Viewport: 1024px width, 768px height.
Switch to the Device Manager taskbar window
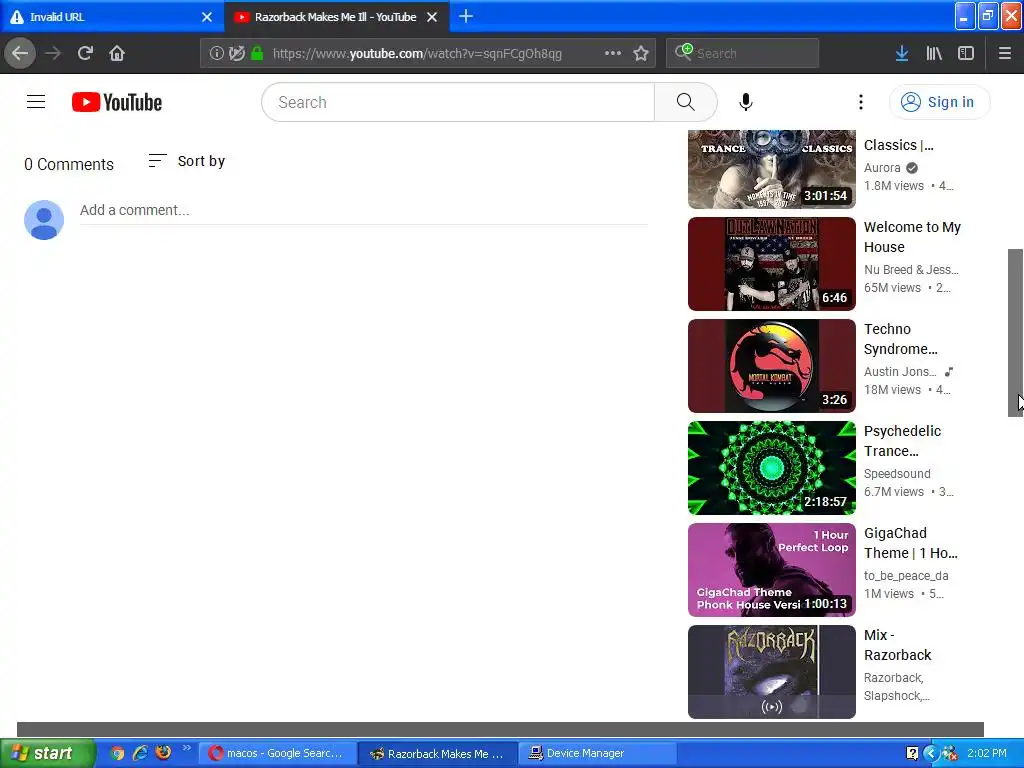tap(597, 753)
